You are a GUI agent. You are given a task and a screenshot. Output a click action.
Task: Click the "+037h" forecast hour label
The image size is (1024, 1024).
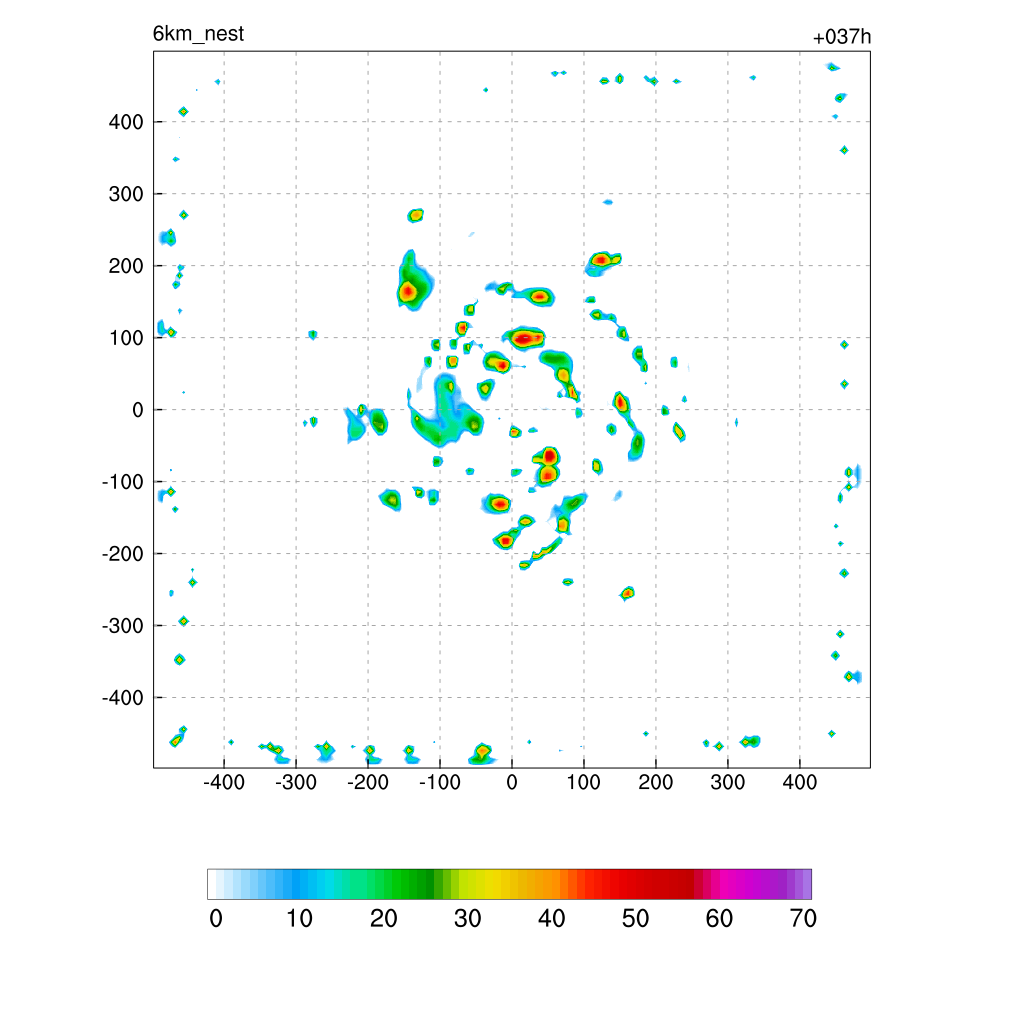842,37
